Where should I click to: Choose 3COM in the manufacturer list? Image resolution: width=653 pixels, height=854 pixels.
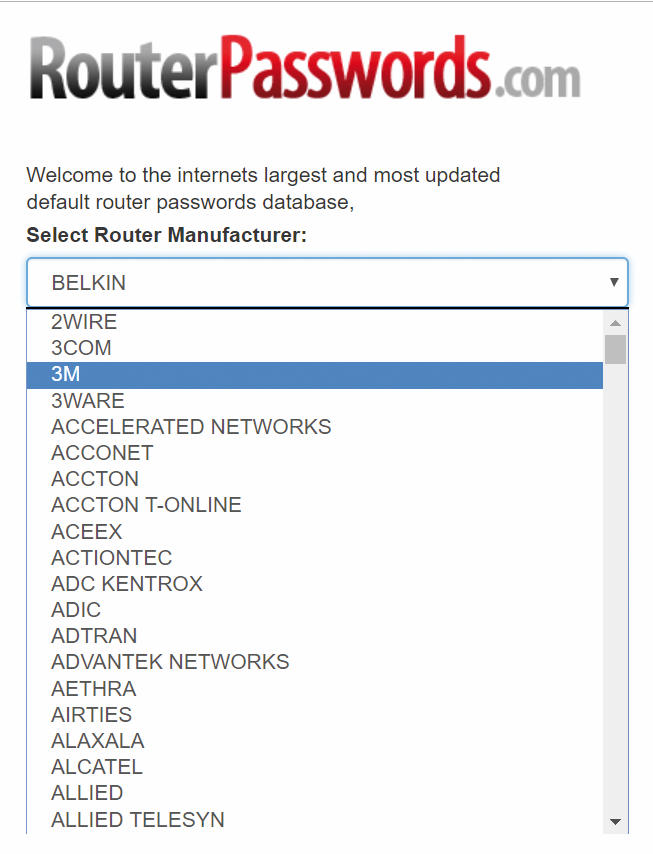[x=315, y=348]
